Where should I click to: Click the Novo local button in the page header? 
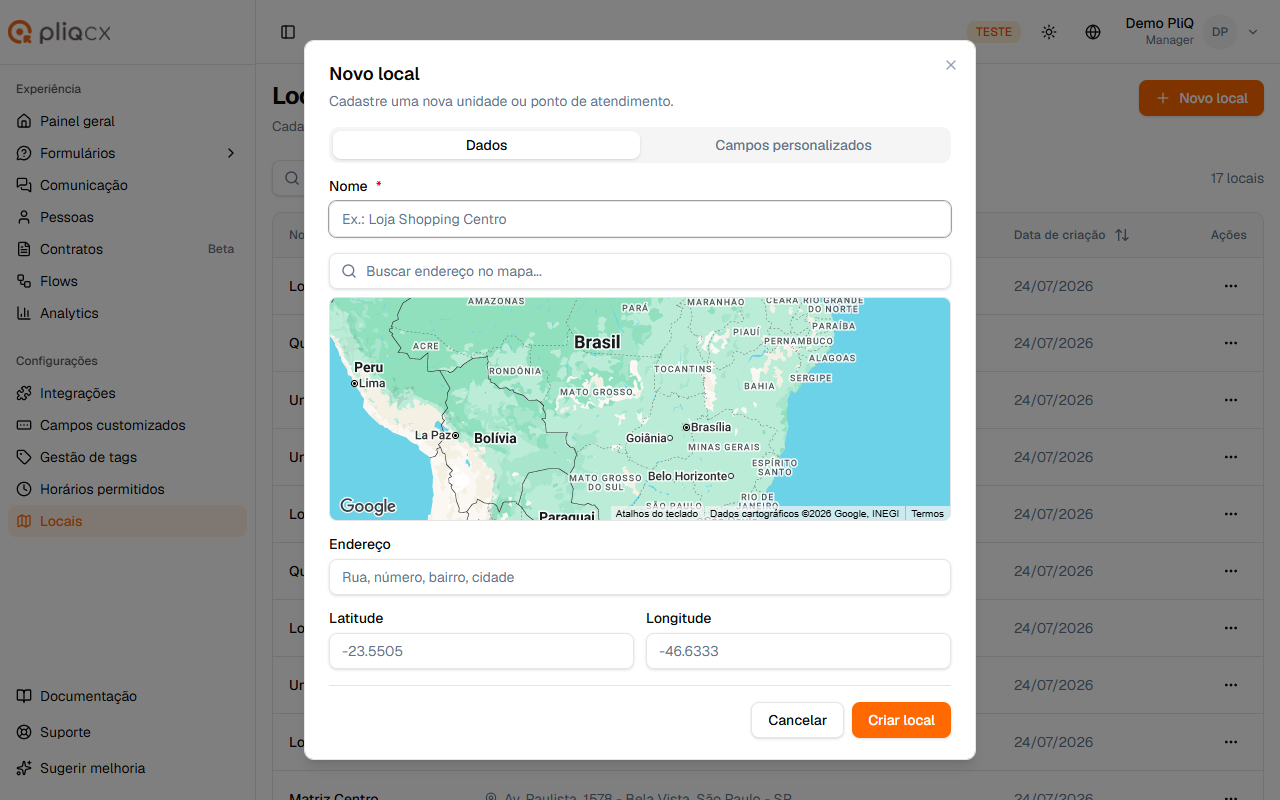[x=1201, y=98]
